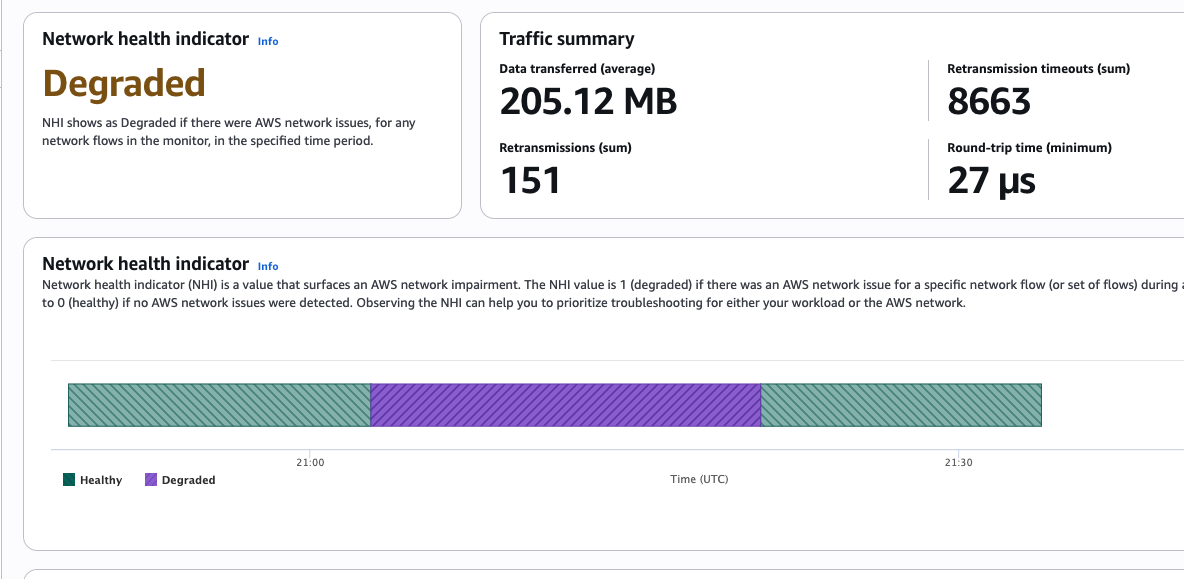This screenshot has width=1184, height=579.
Task: Select the first healthy segment before 21:00
Action: (x=219, y=405)
